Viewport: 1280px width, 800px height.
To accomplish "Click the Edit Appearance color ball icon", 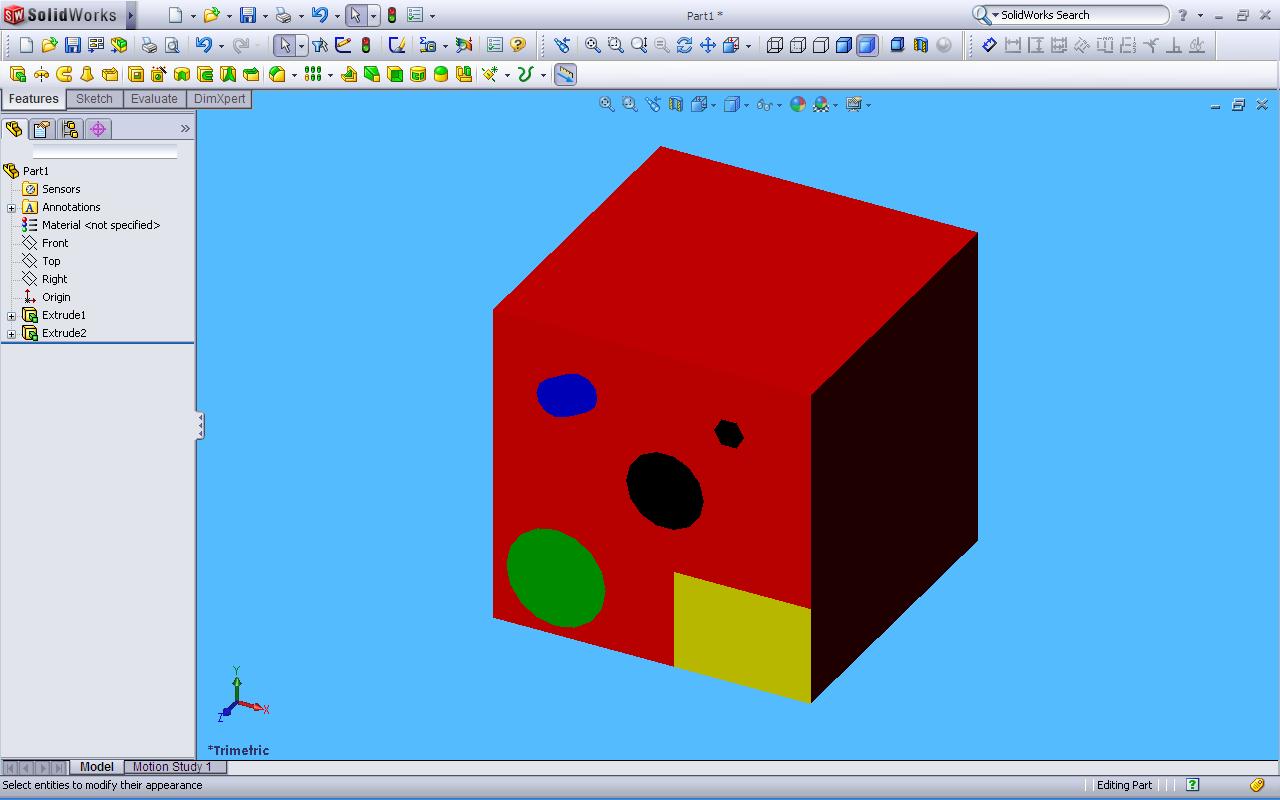I will coord(797,104).
